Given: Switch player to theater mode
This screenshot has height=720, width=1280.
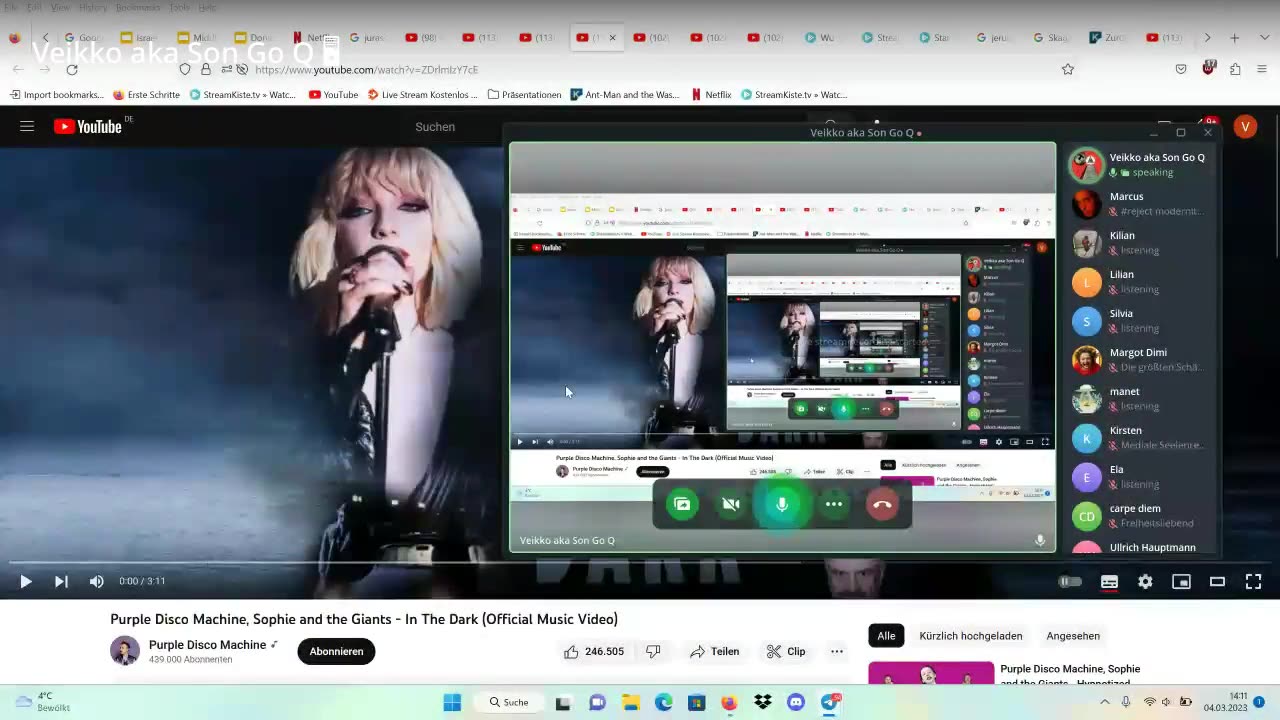Looking at the screenshot, I should click(1217, 581).
